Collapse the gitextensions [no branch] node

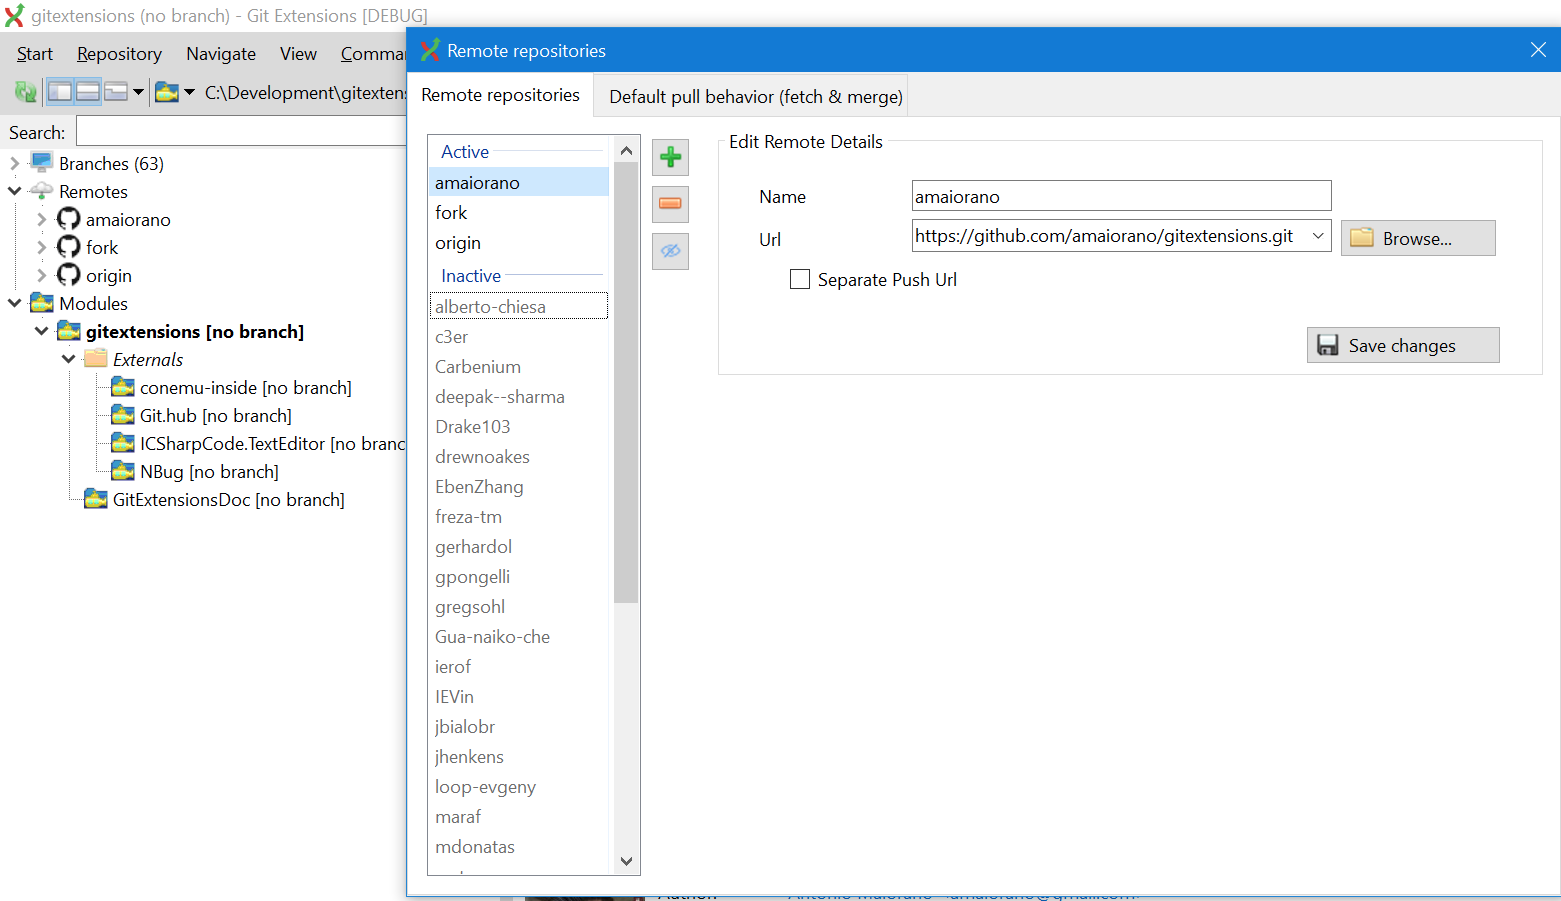[41, 331]
